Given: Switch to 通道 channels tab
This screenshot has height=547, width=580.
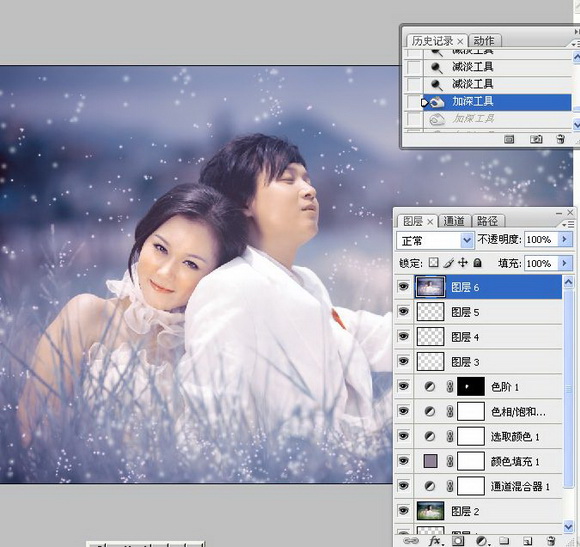Looking at the screenshot, I should pyautogui.click(x=453, y=221).
